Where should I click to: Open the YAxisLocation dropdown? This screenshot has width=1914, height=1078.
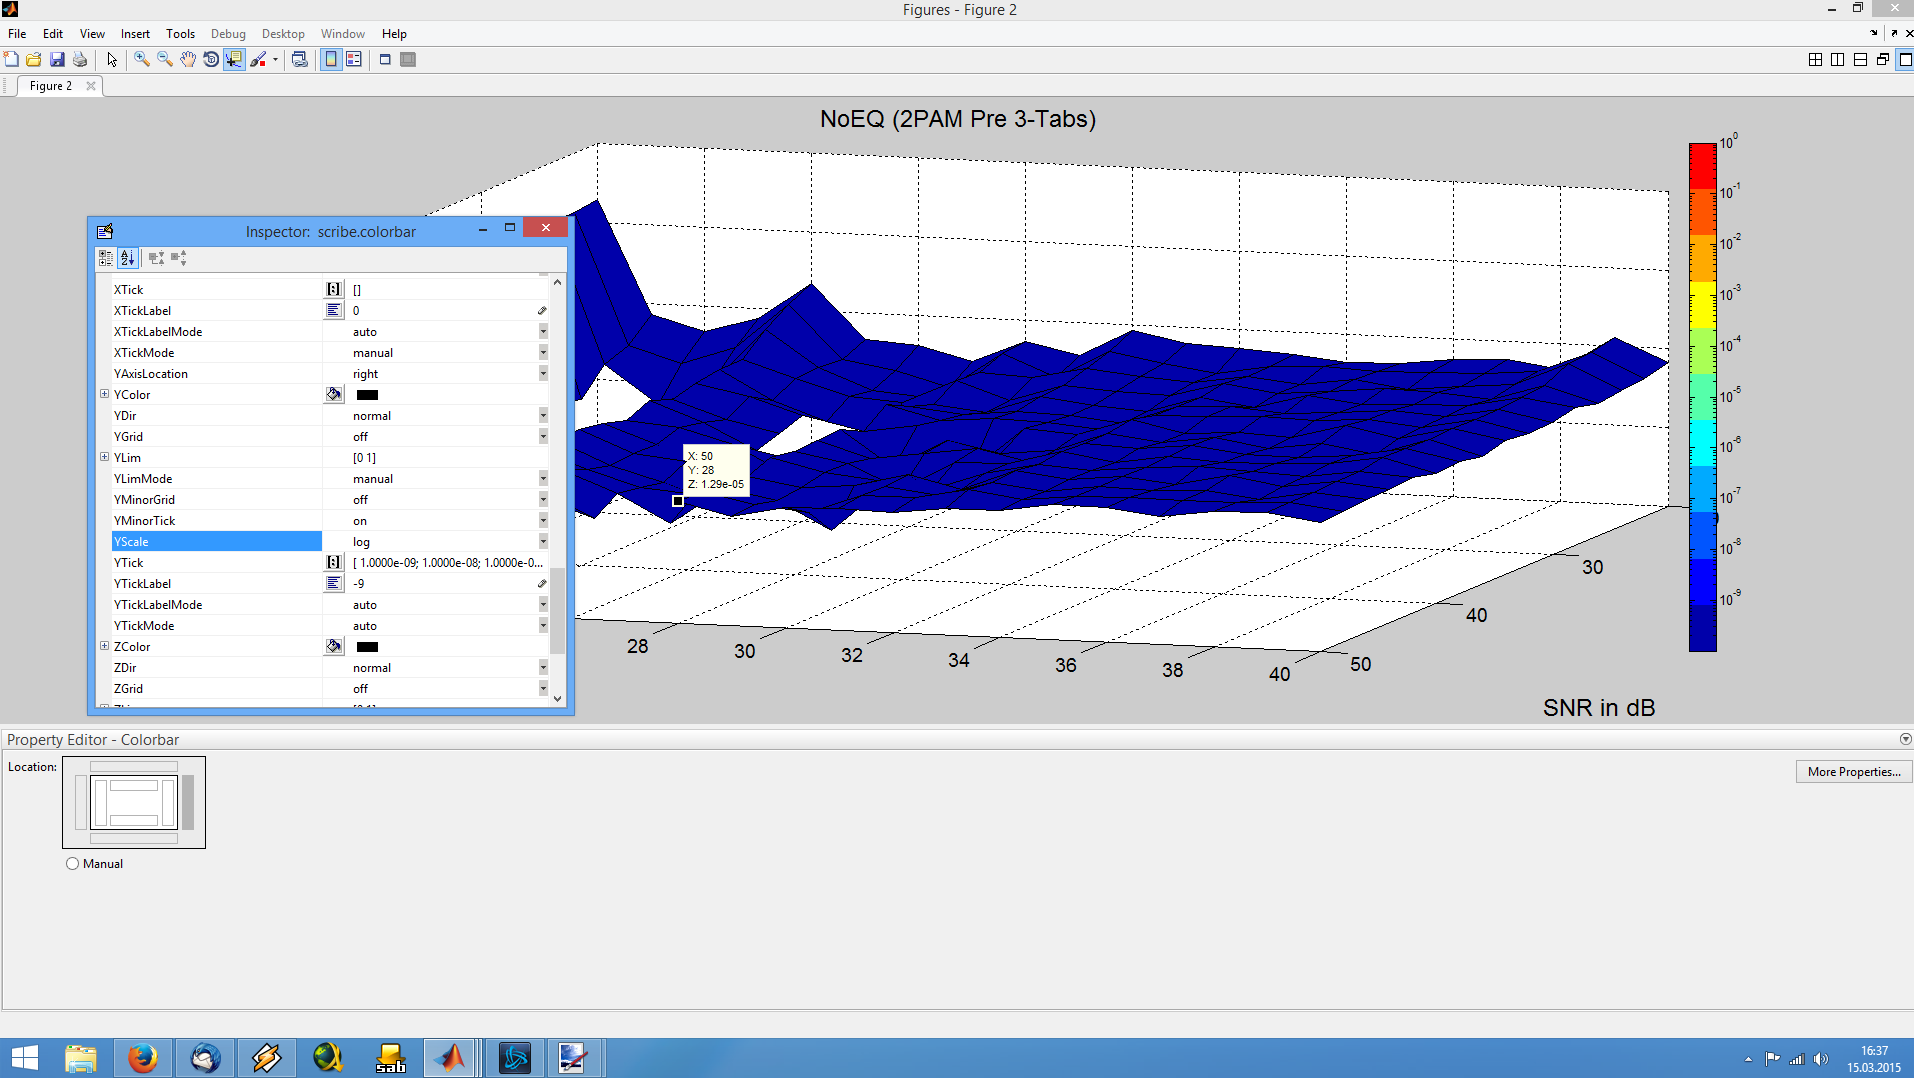click(543, 374)
